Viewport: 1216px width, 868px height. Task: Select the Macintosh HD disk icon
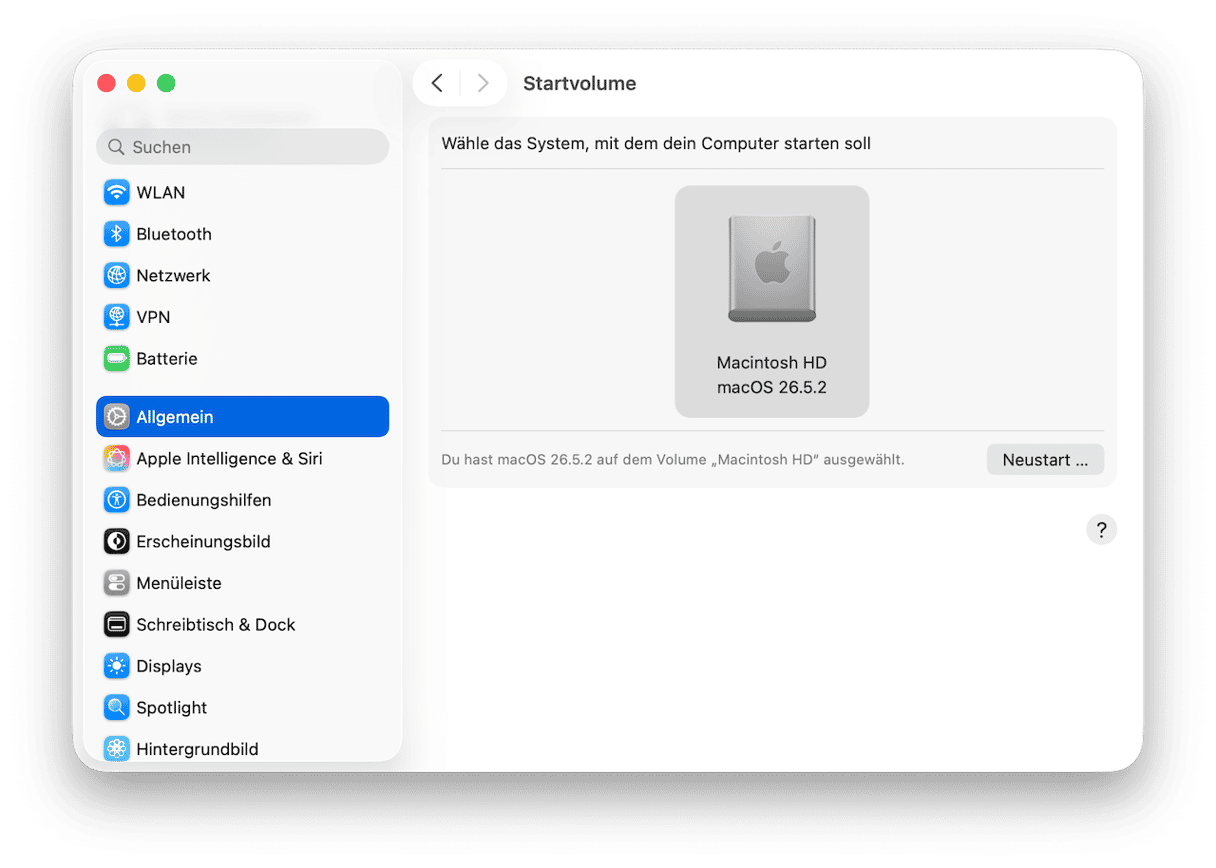(772, 268)
